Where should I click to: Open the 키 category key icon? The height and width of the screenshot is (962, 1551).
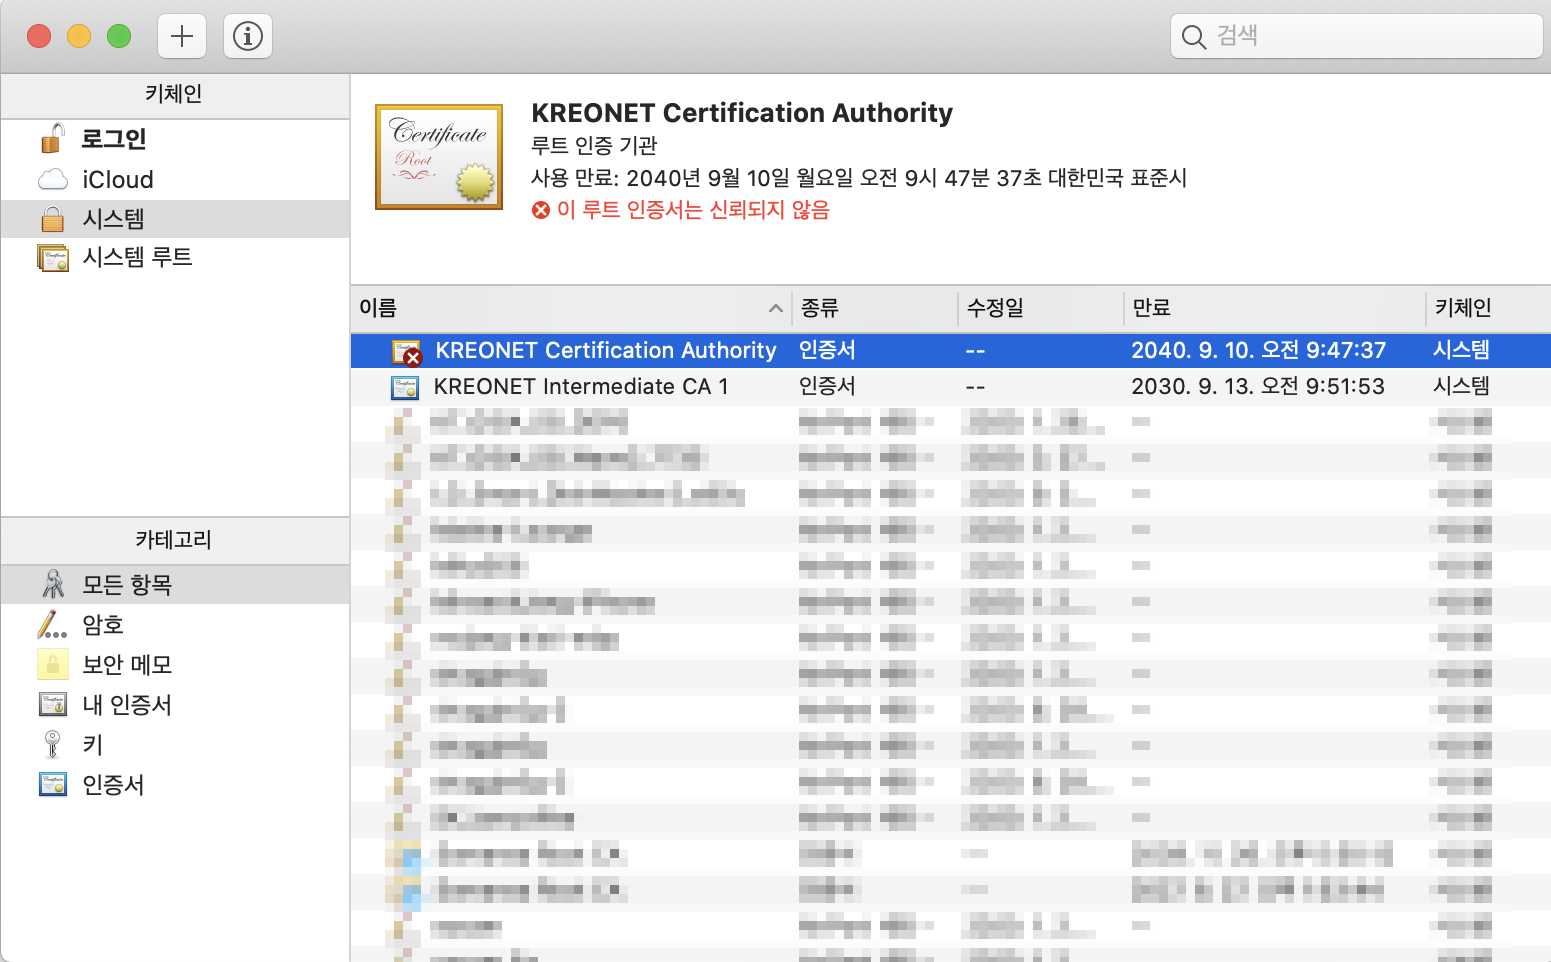[53, 745]
